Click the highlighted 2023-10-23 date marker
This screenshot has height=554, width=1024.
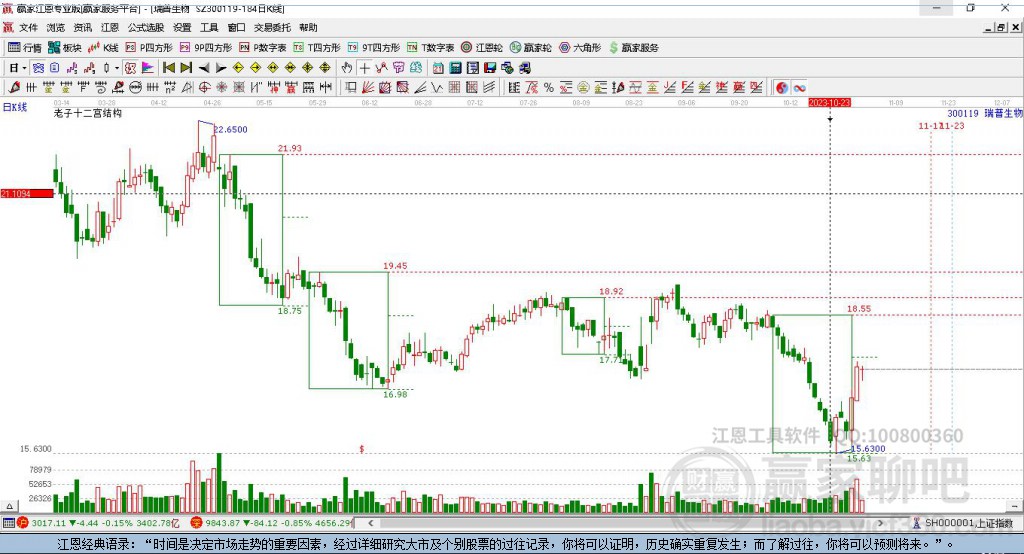point(829,103)
